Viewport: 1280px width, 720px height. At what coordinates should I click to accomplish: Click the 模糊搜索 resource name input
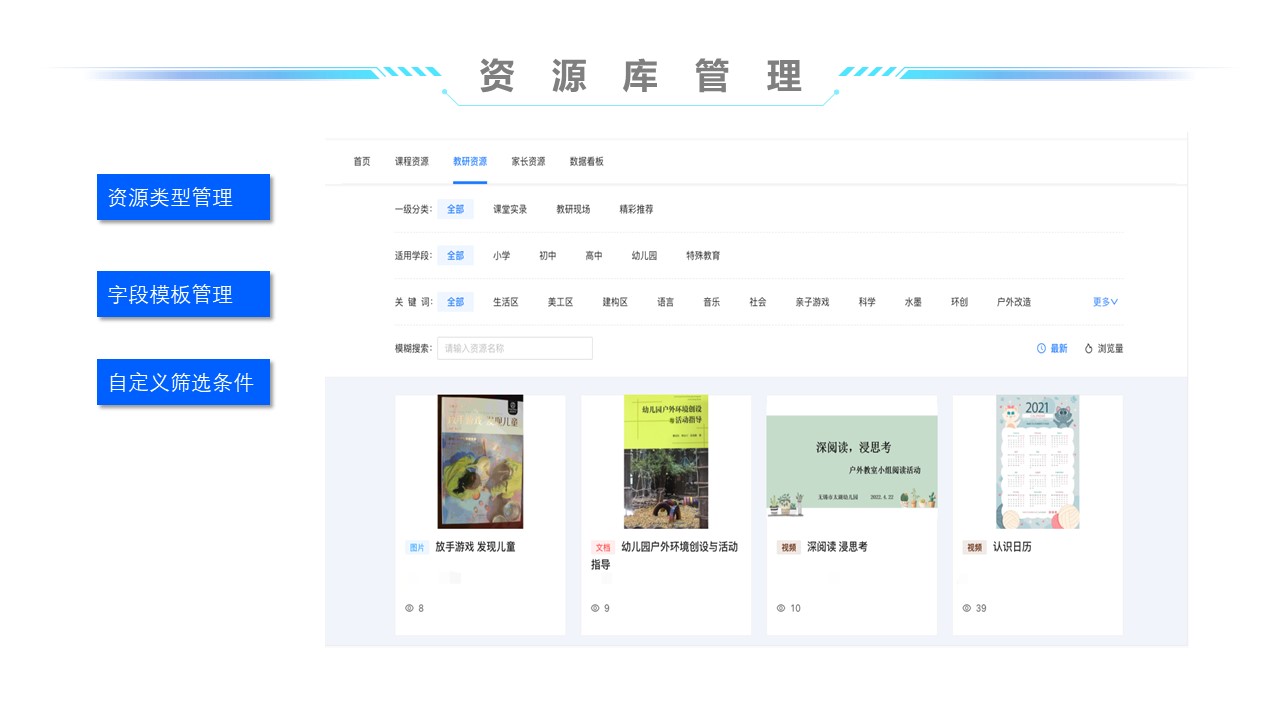click(514, 348)
